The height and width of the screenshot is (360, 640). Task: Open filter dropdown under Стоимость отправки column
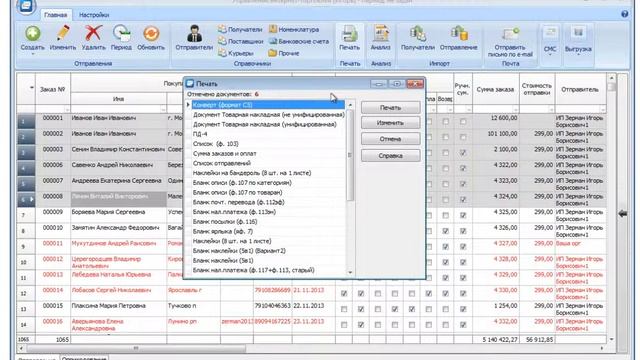pos(551,109)
